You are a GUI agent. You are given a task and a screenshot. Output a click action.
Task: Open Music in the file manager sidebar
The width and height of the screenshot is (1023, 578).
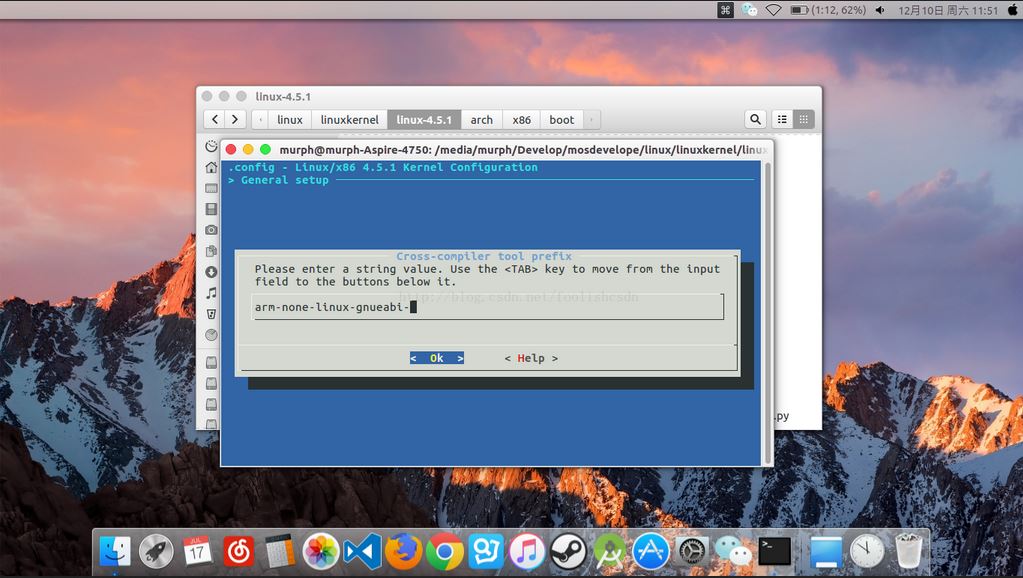point(211,293)
